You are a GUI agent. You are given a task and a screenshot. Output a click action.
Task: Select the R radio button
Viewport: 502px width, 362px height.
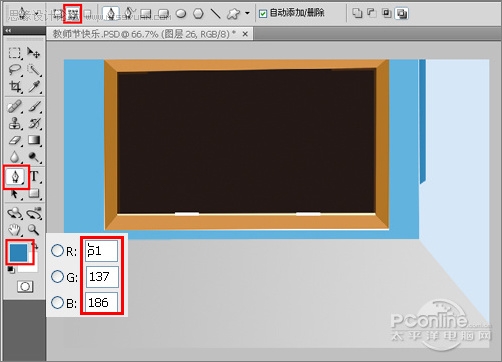[x=57, y=250]
